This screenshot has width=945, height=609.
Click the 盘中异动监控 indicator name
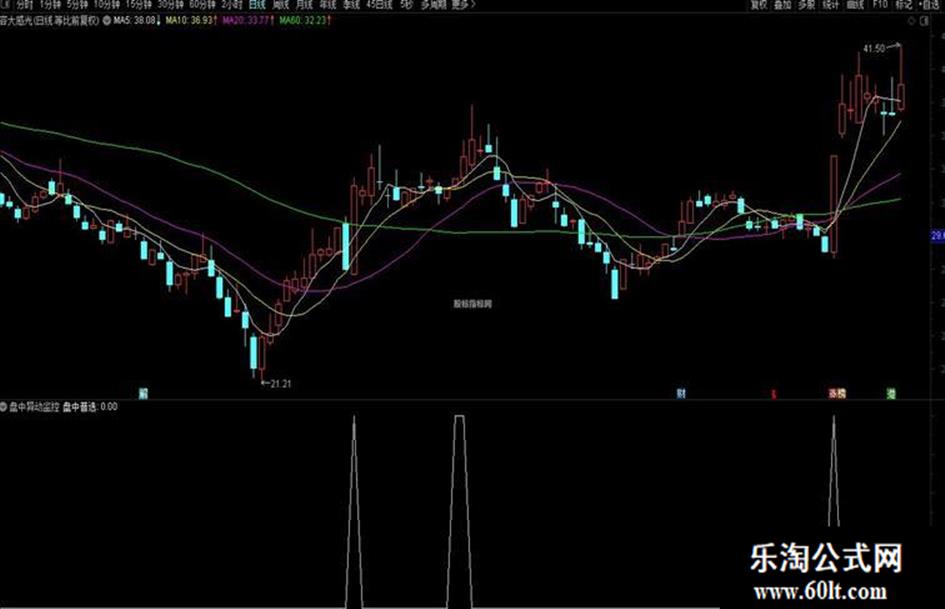(34, 407)
